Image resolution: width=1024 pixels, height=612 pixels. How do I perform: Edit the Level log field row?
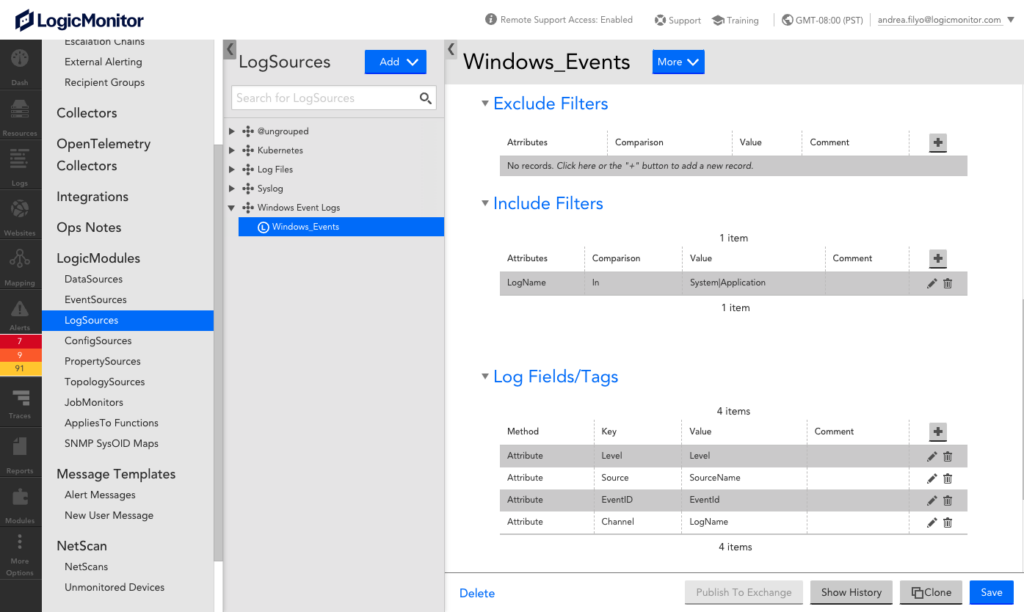pyautogui.click(x=932, y=457)
